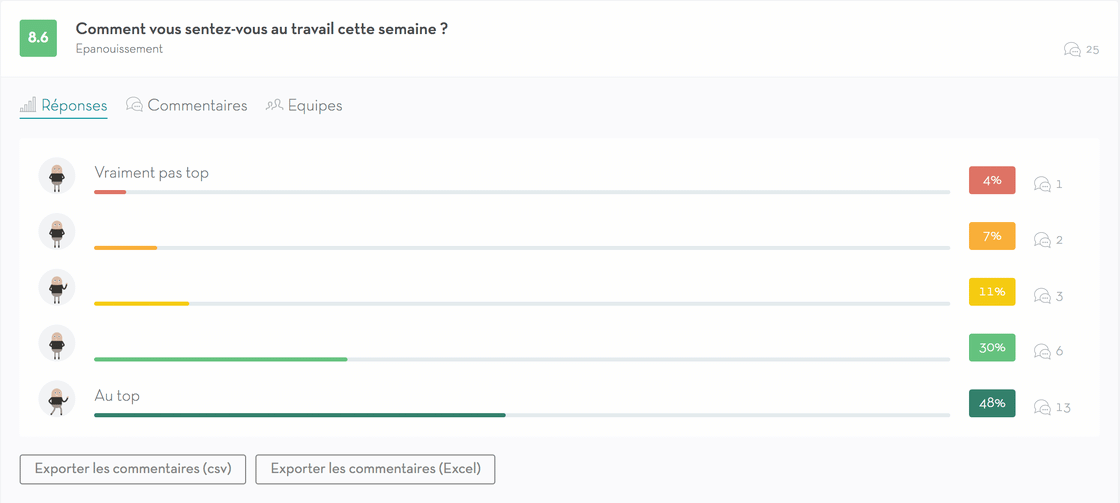Click Exporter les commentaires (Excel) button

point(376,469)
